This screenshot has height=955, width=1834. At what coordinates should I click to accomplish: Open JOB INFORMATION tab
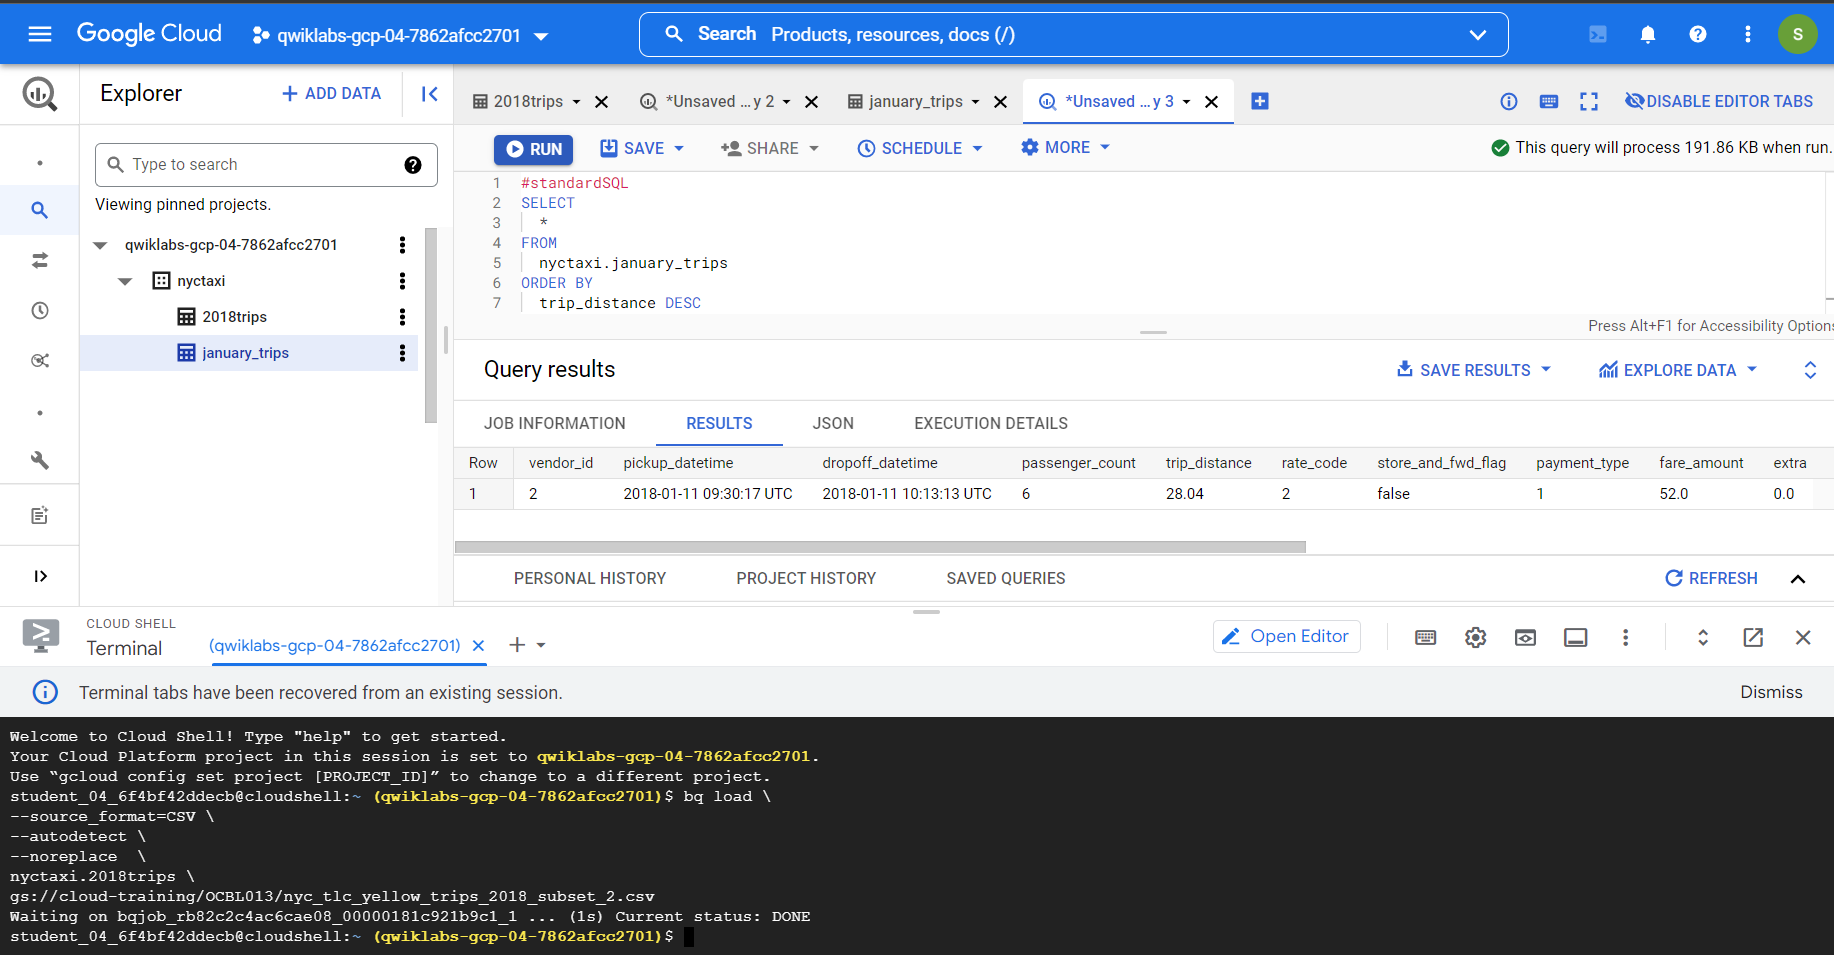[x=555, y=424]
